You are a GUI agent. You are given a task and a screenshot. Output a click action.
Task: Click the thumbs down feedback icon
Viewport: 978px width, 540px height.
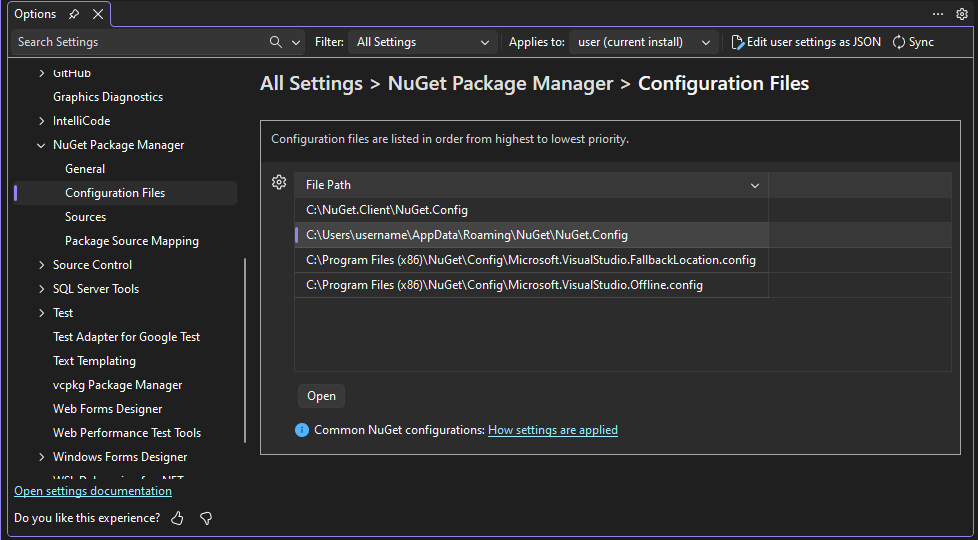tap(206, 518)
